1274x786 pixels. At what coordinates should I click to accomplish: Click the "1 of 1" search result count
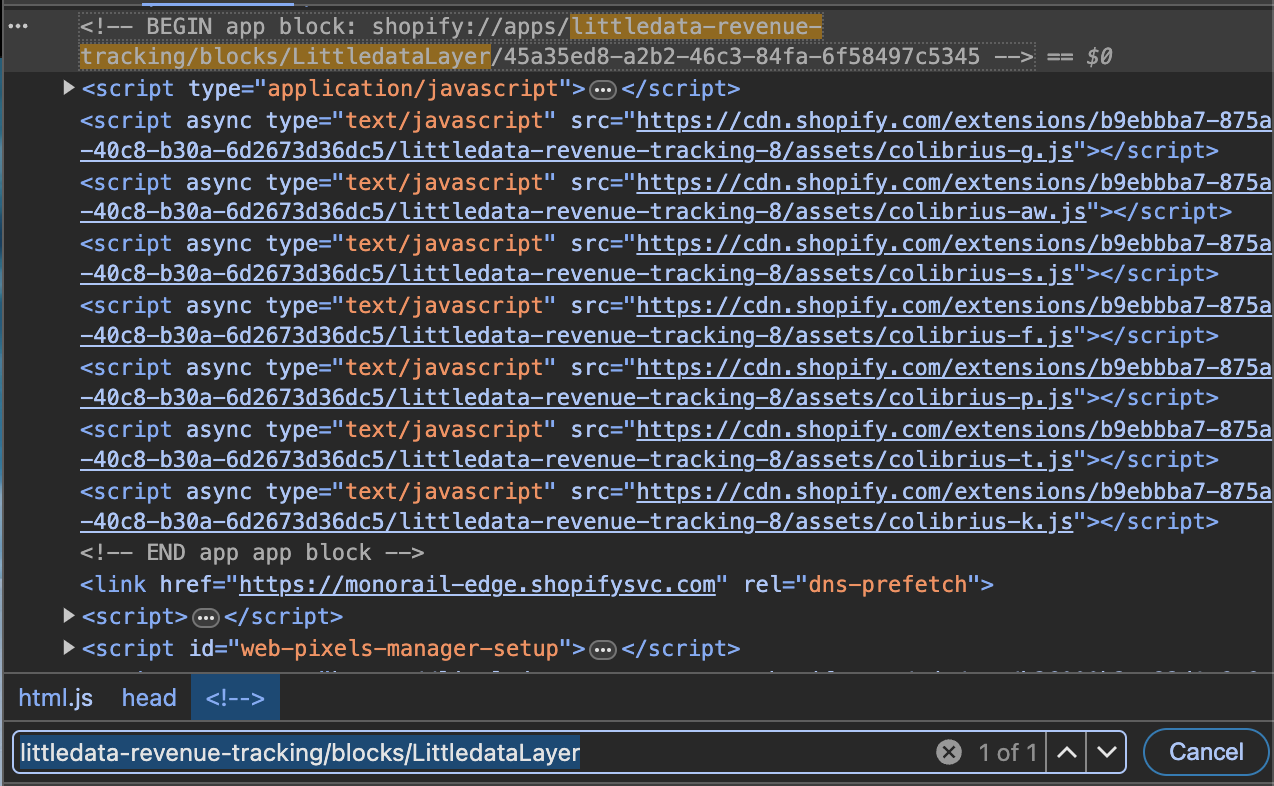(1007, 752)
